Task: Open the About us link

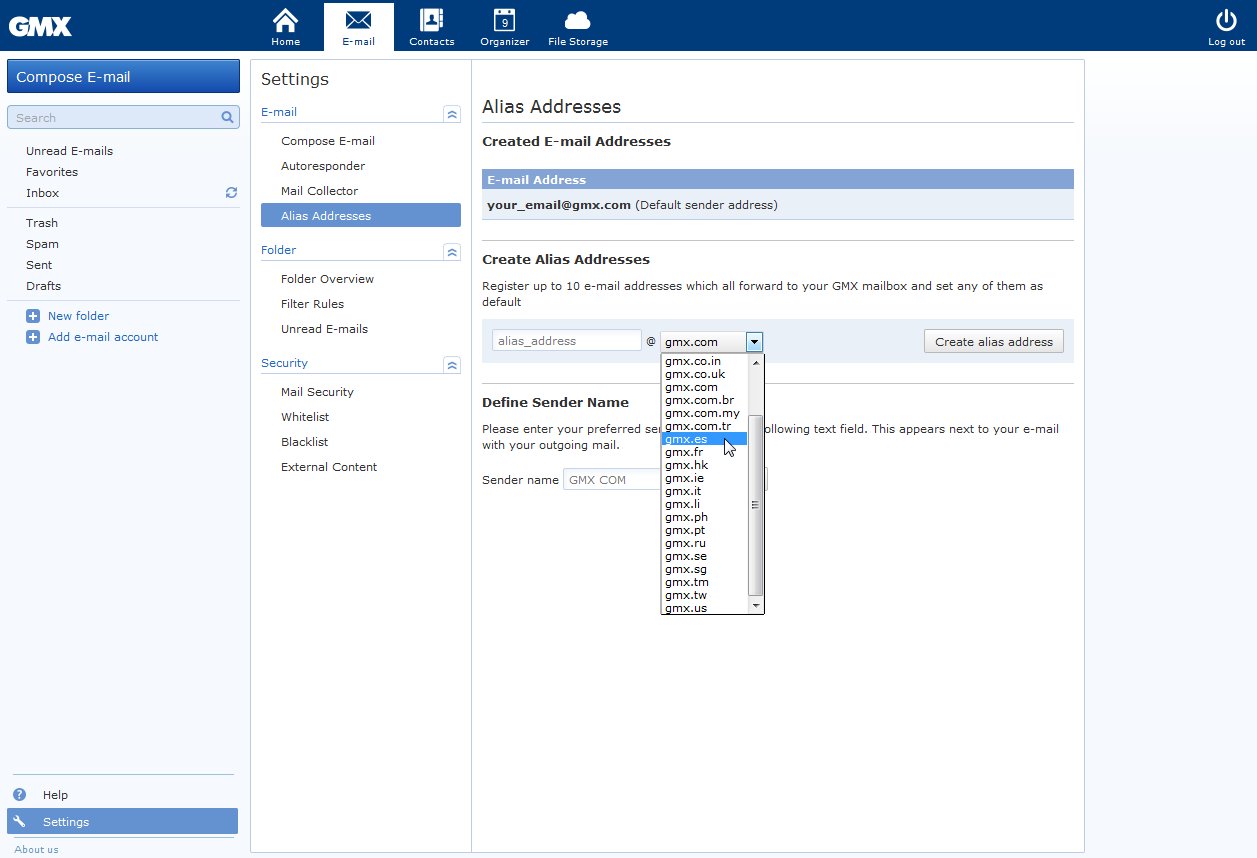Action: click(x=36, y=849)
